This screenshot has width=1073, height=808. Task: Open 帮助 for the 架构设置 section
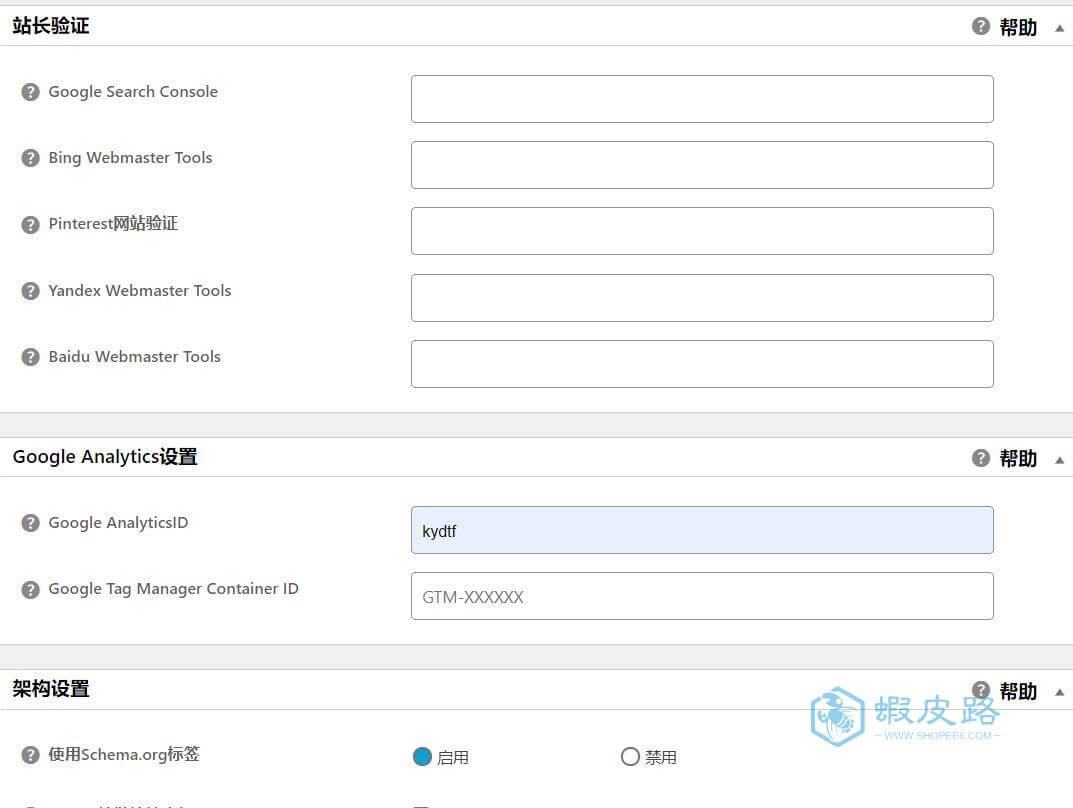(x=1018, y=691)
